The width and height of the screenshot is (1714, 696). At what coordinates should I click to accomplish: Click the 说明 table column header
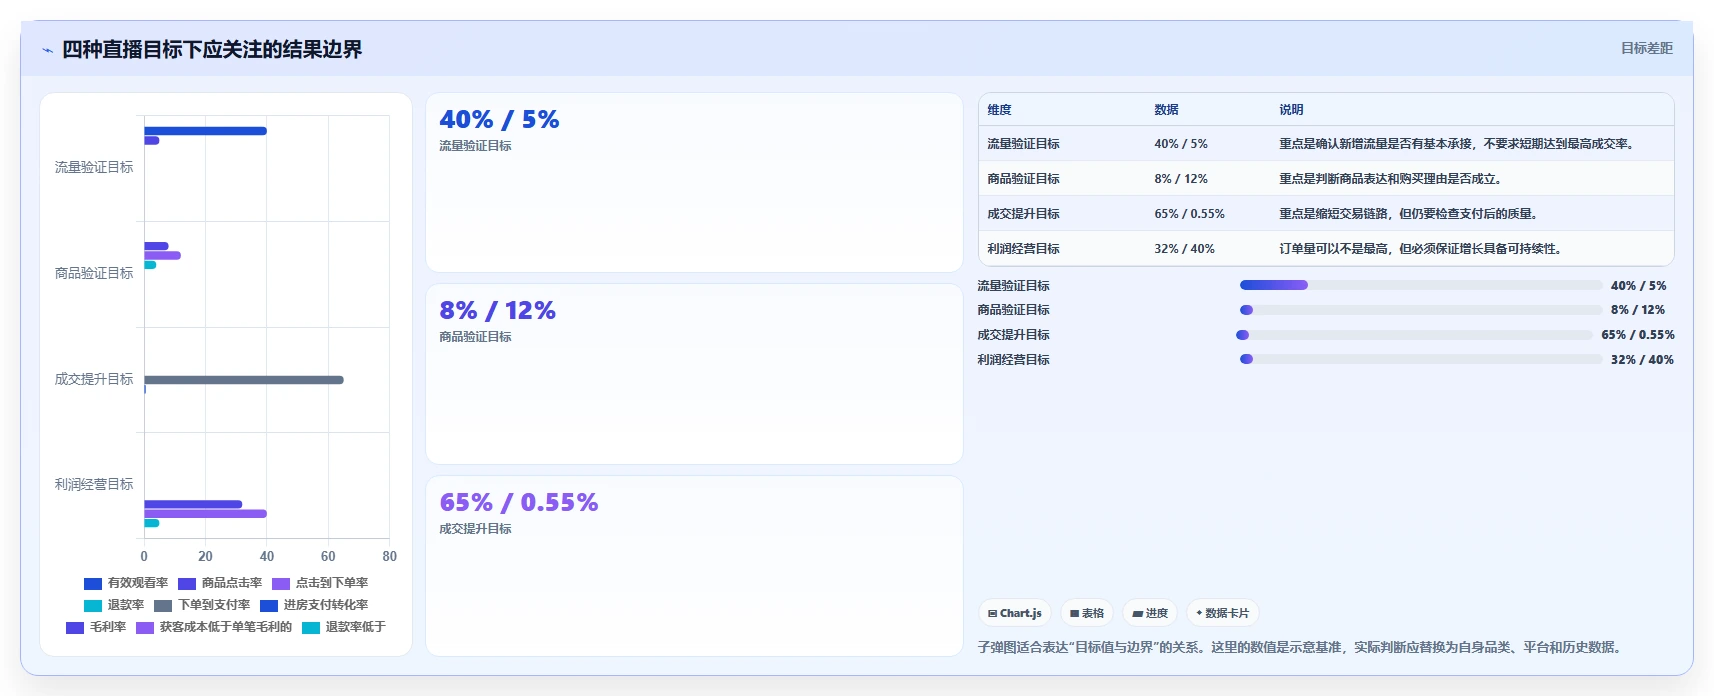click(x=1291, y=110)
